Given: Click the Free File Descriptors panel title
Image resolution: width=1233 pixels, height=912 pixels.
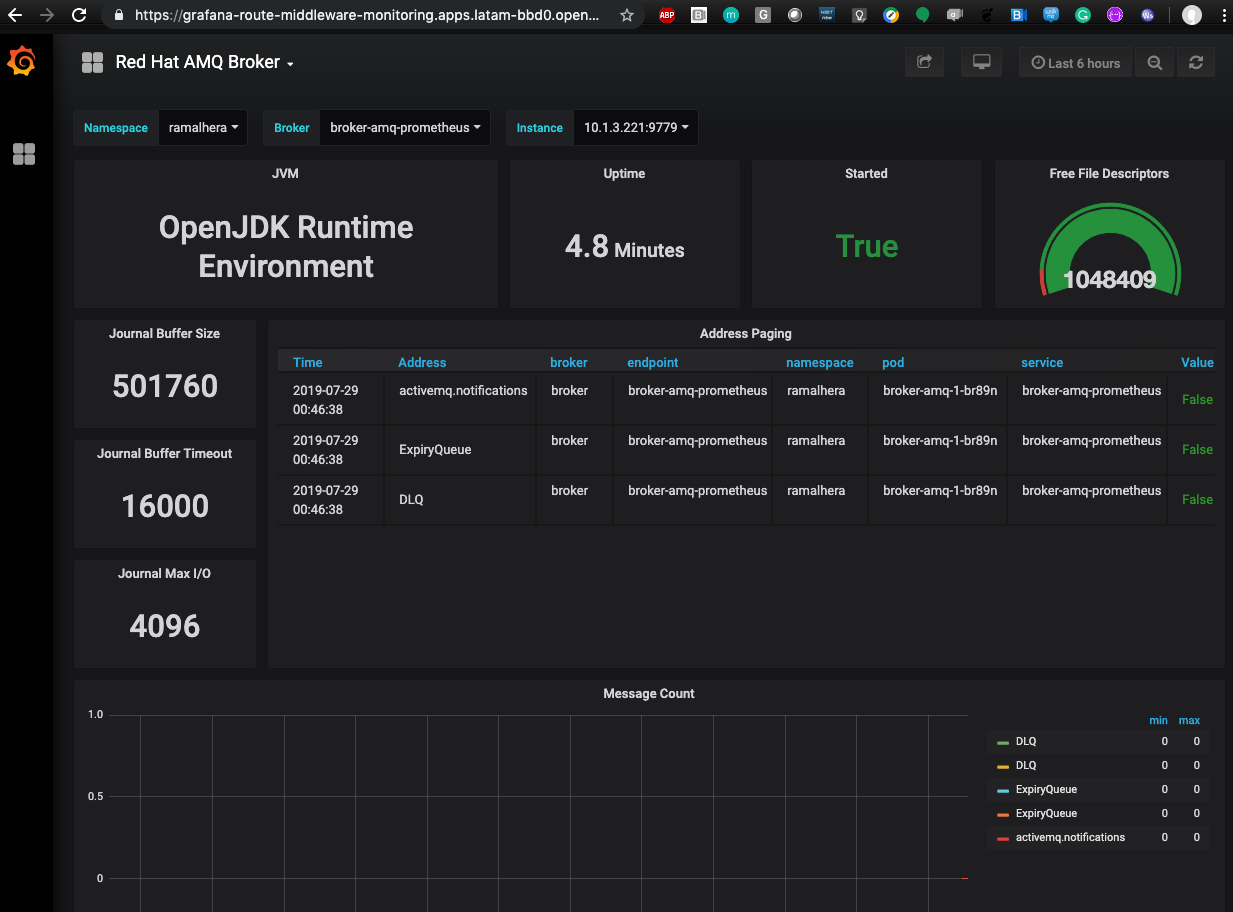Looking at the screenshot, I should [1109, 173].
